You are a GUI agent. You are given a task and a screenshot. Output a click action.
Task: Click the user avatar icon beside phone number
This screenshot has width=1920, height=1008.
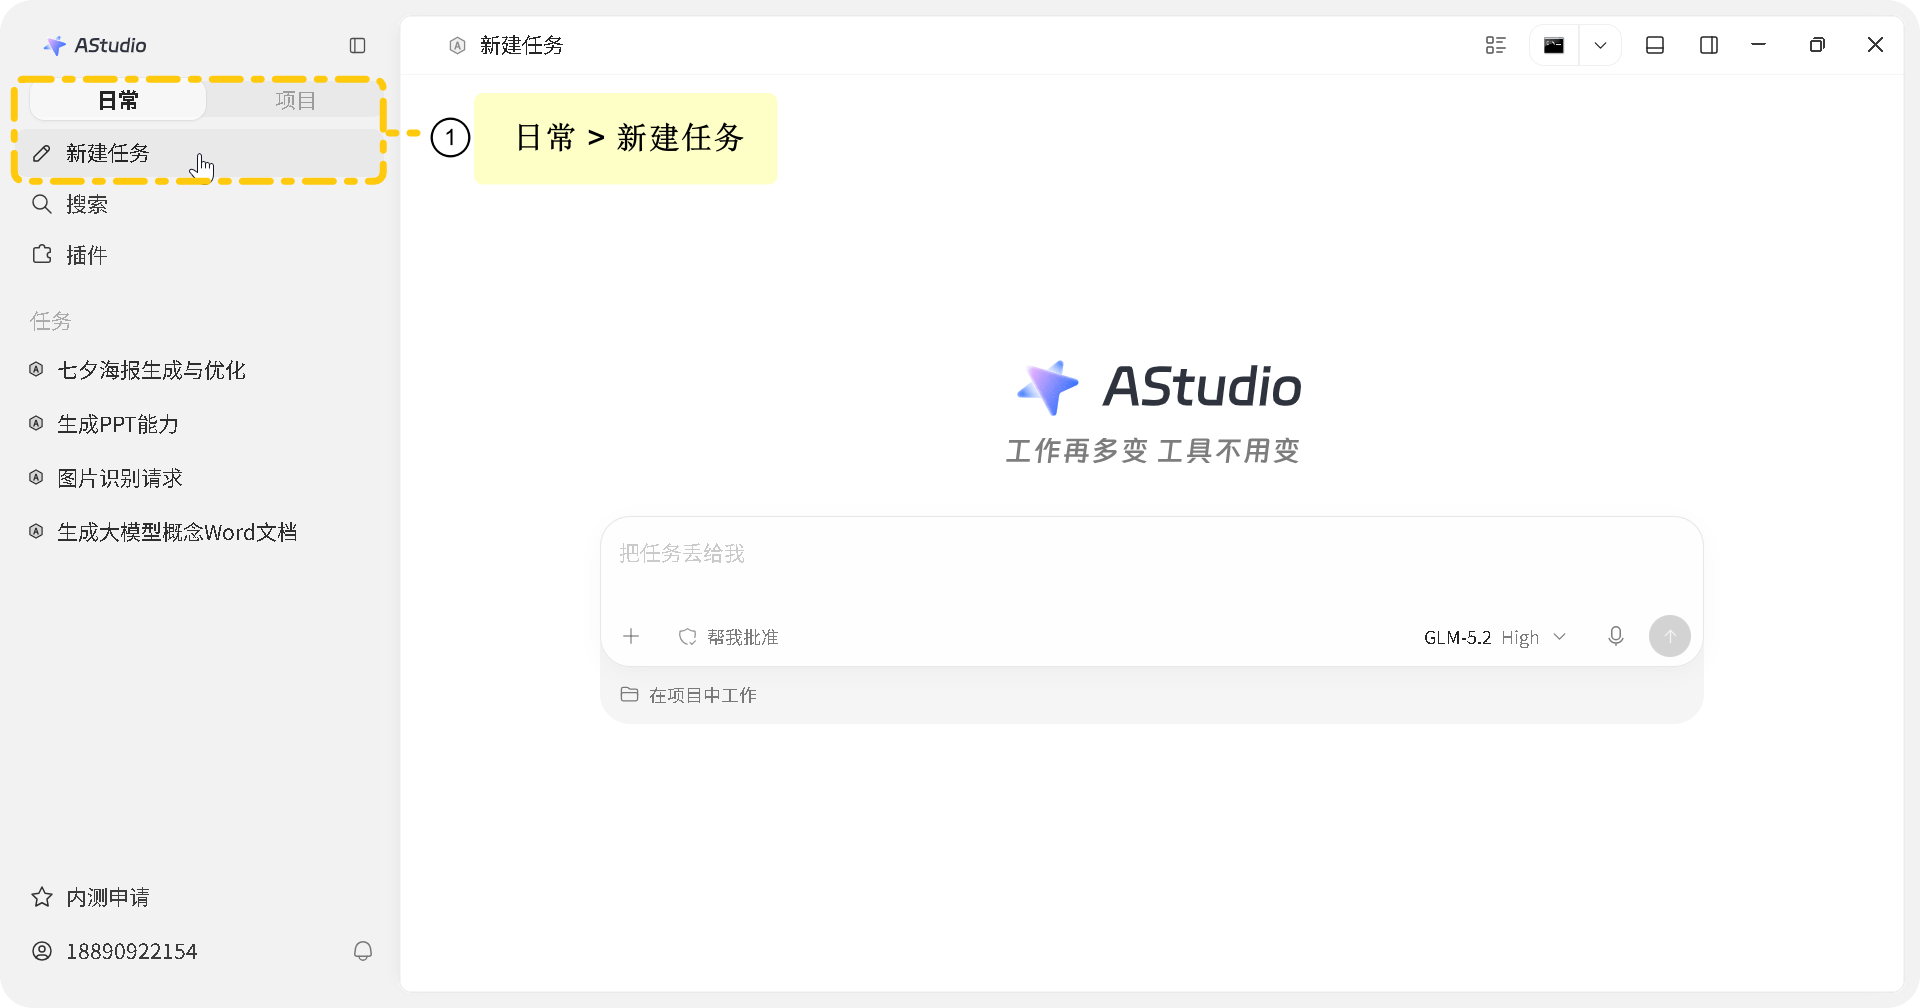[x=42, y=951]
